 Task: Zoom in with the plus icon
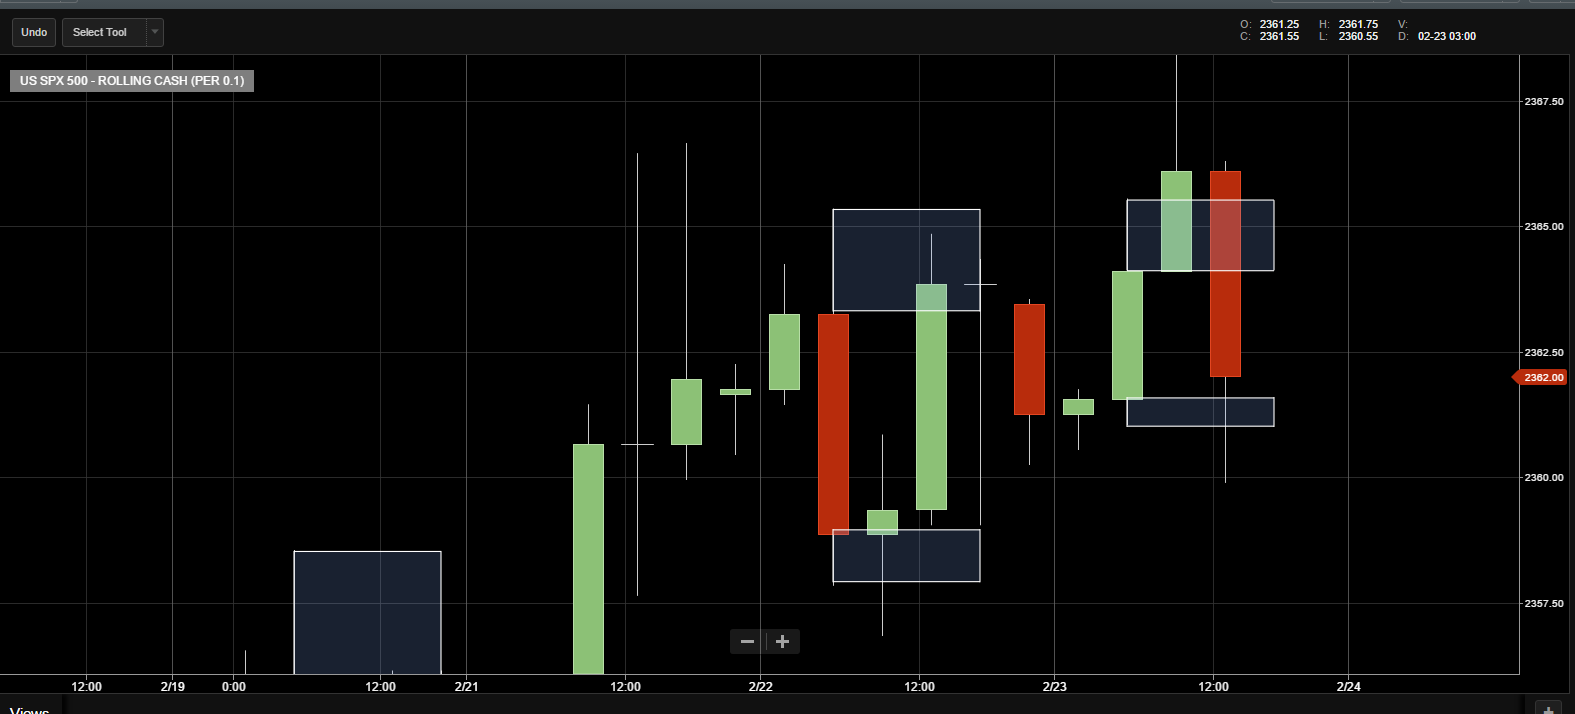click(783, 642)
